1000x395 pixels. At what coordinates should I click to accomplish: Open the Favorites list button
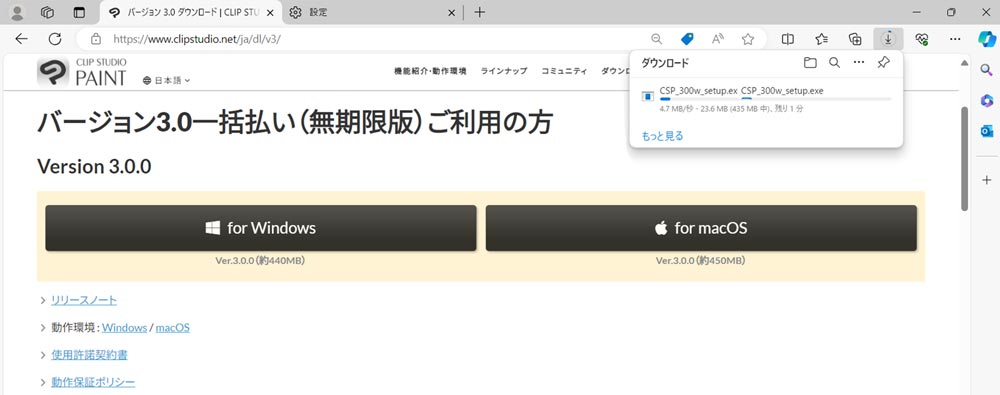[x=821, y=39]
